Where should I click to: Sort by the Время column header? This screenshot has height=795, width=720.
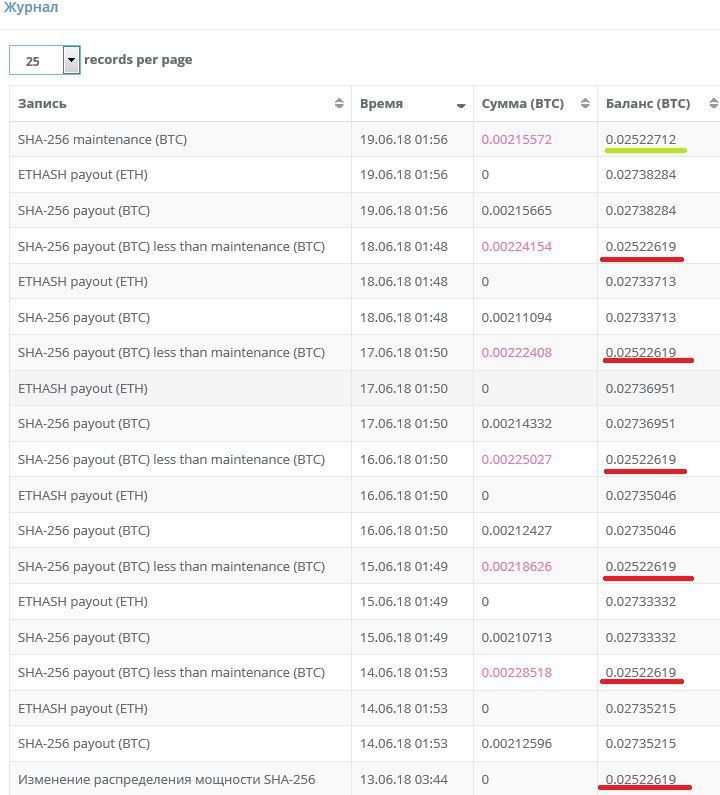tap(412, 103)
